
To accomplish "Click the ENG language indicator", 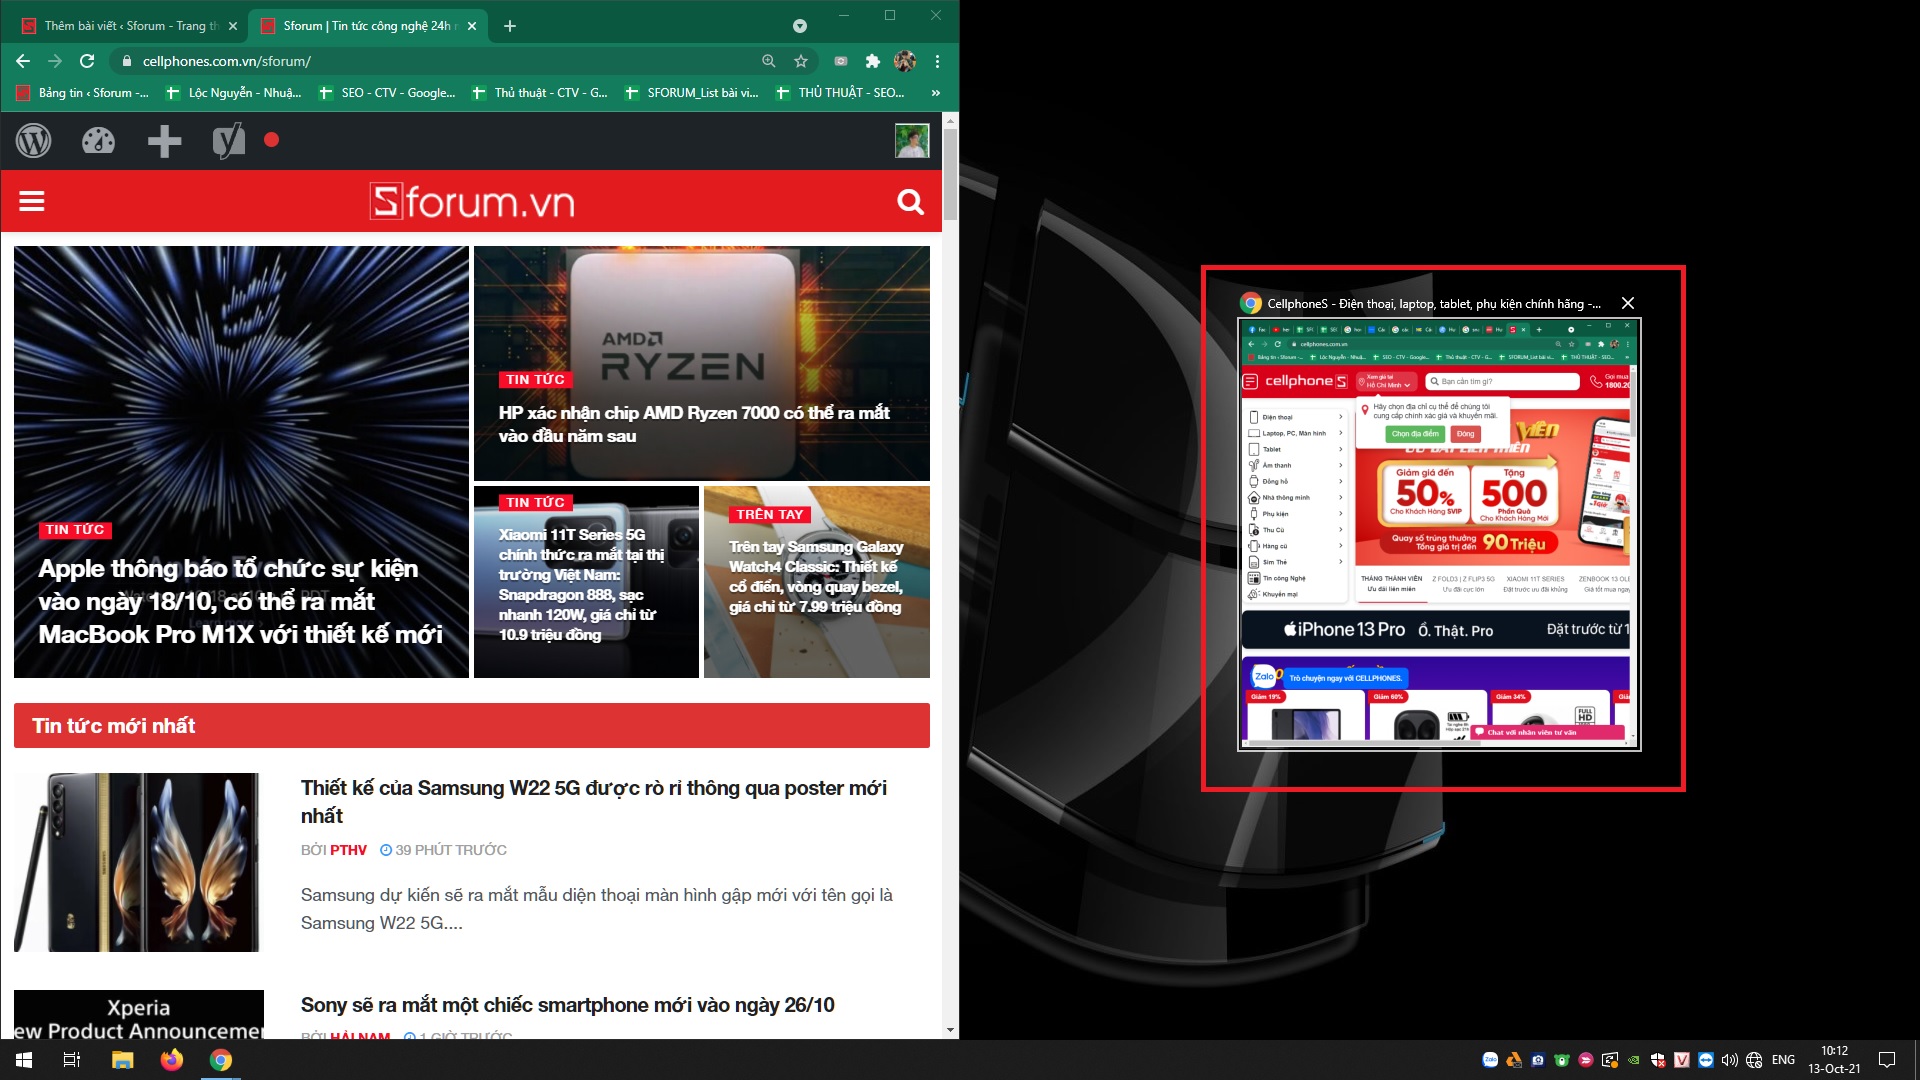I will pos(1783,1060).
